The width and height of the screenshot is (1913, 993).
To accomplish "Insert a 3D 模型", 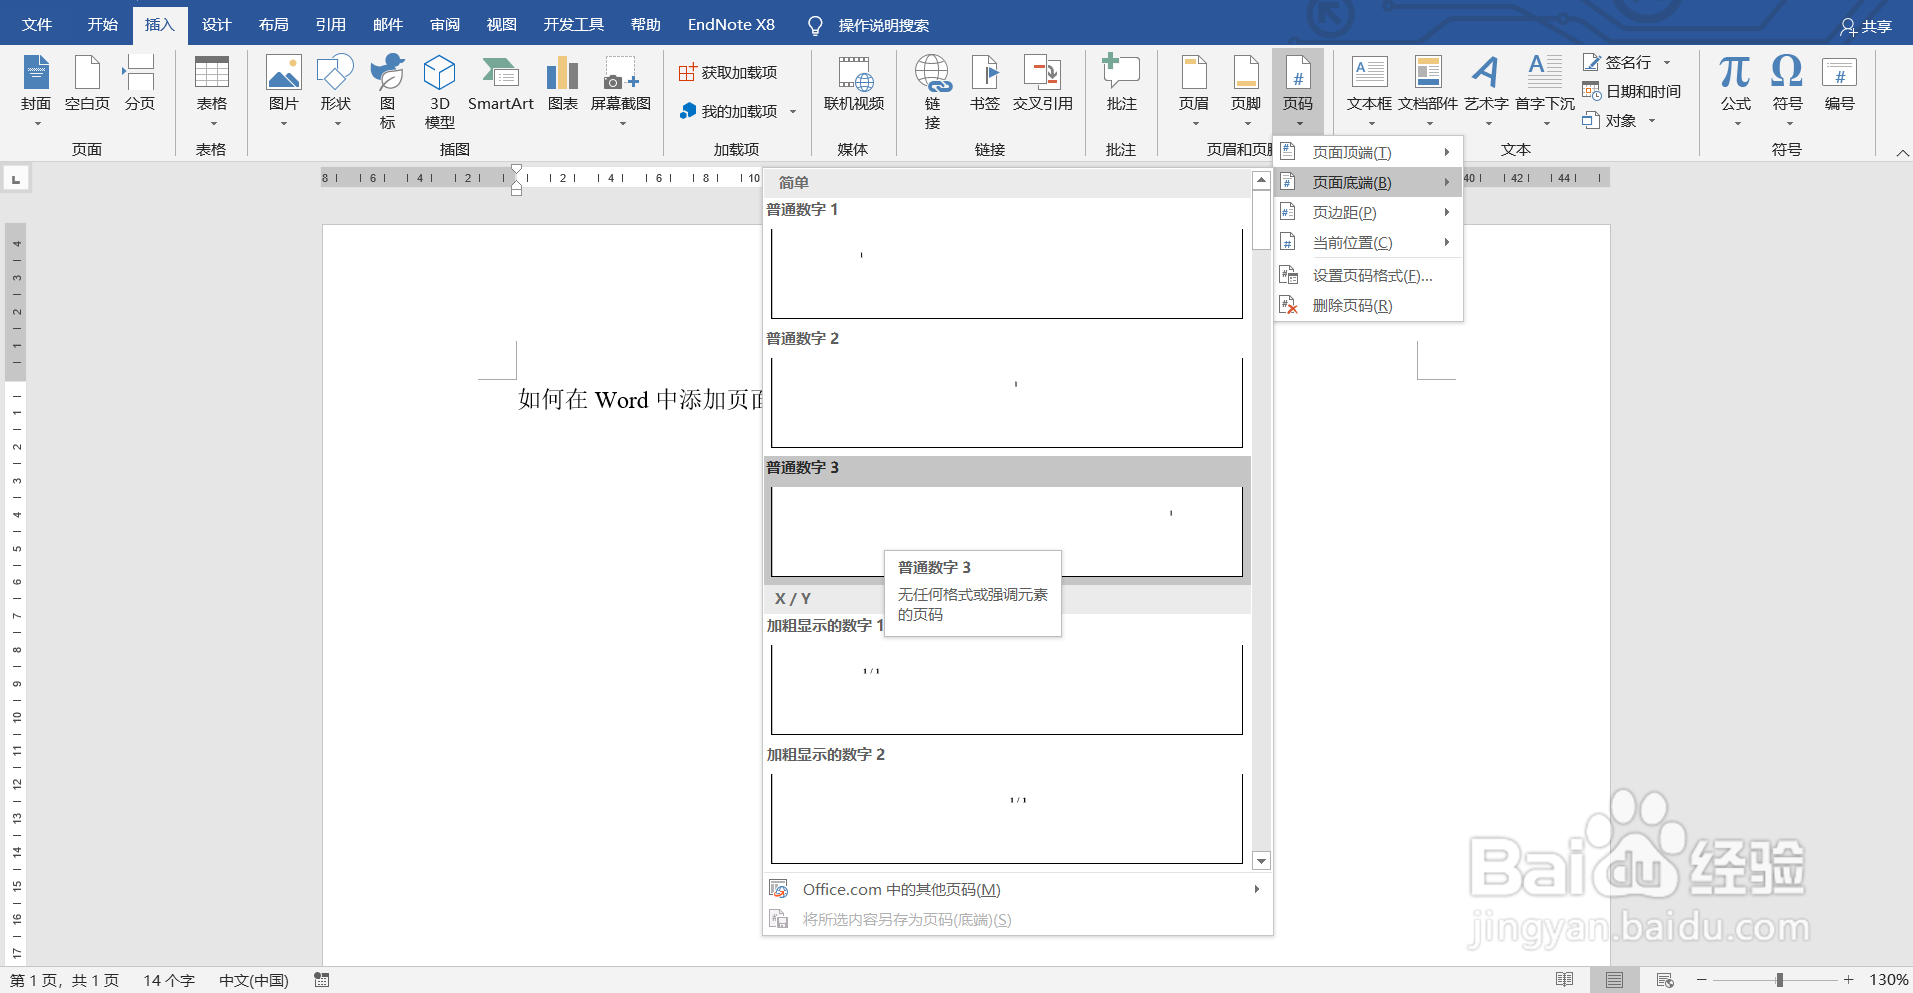I will point(438,88).
